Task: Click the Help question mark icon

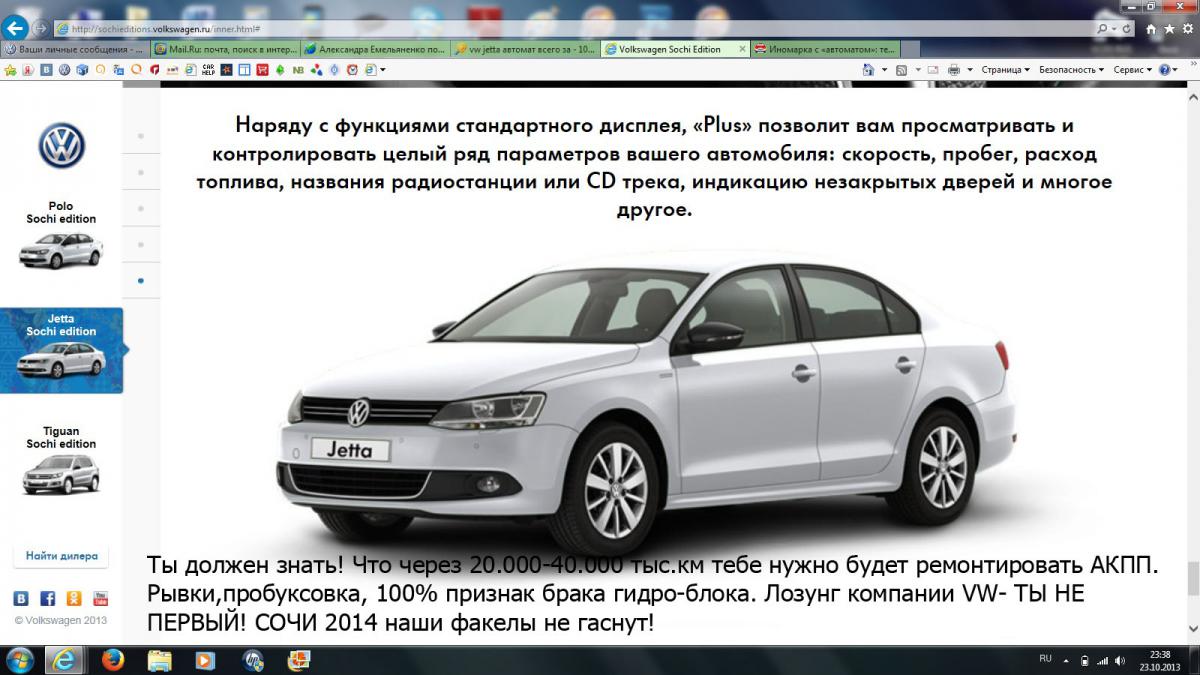Action: click(1164, 70)
